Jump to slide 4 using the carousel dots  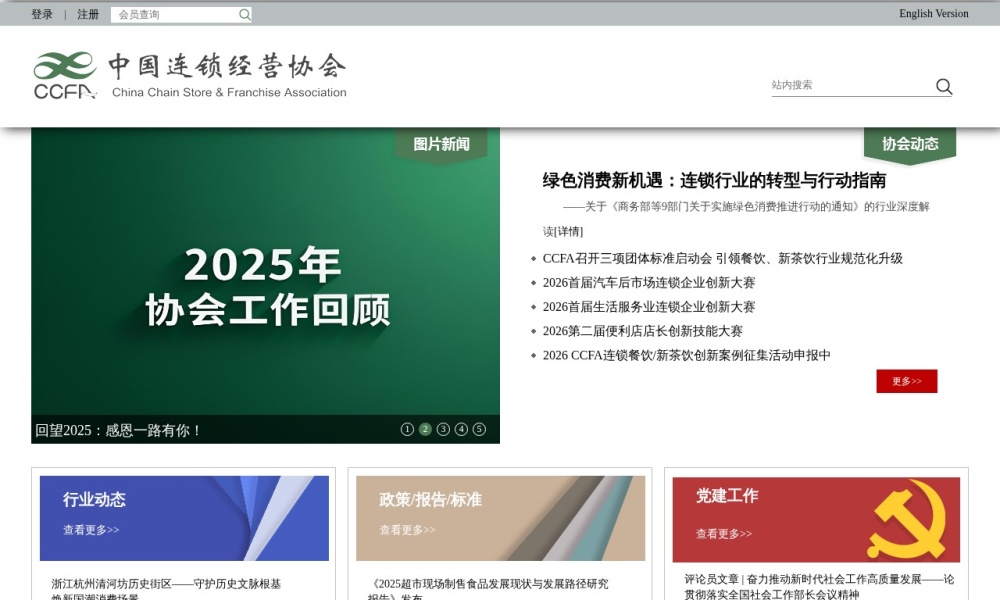coord(461,428)
